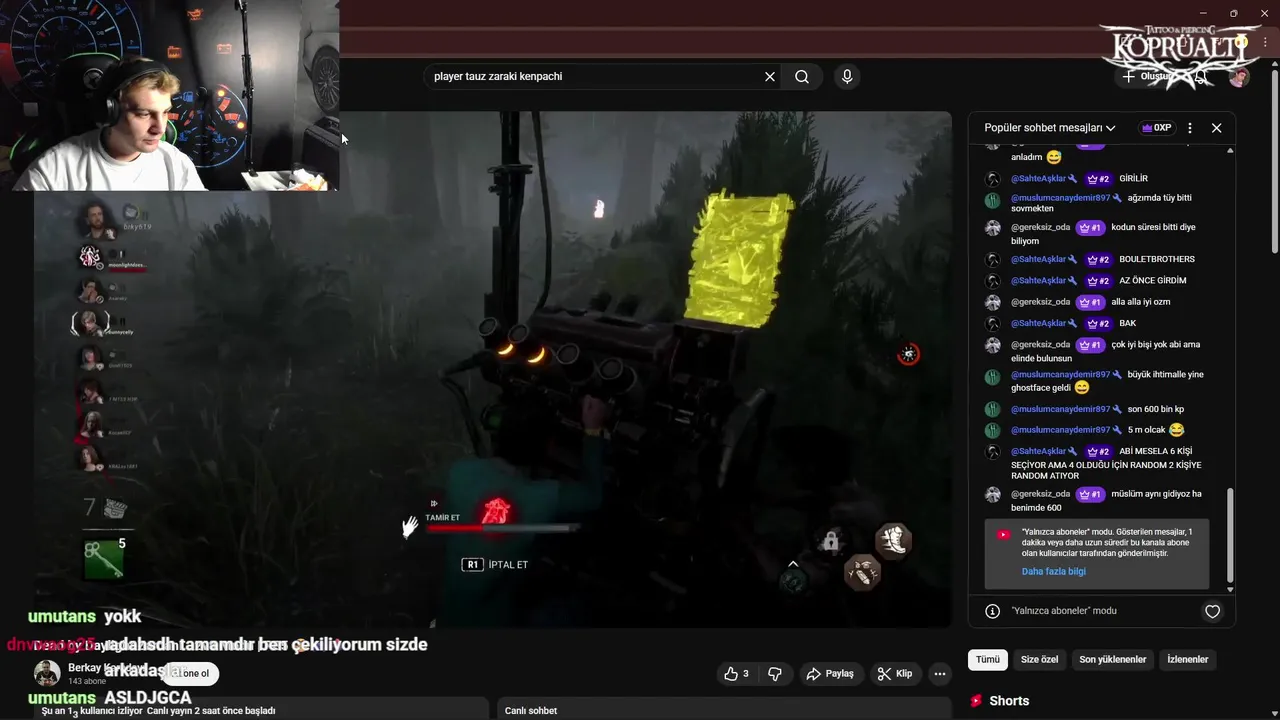This screenshot has height=720, width=1280.
Task: Click the wrench icon next to '5 m olcak' sender
Action: (x=1117, y=430)
